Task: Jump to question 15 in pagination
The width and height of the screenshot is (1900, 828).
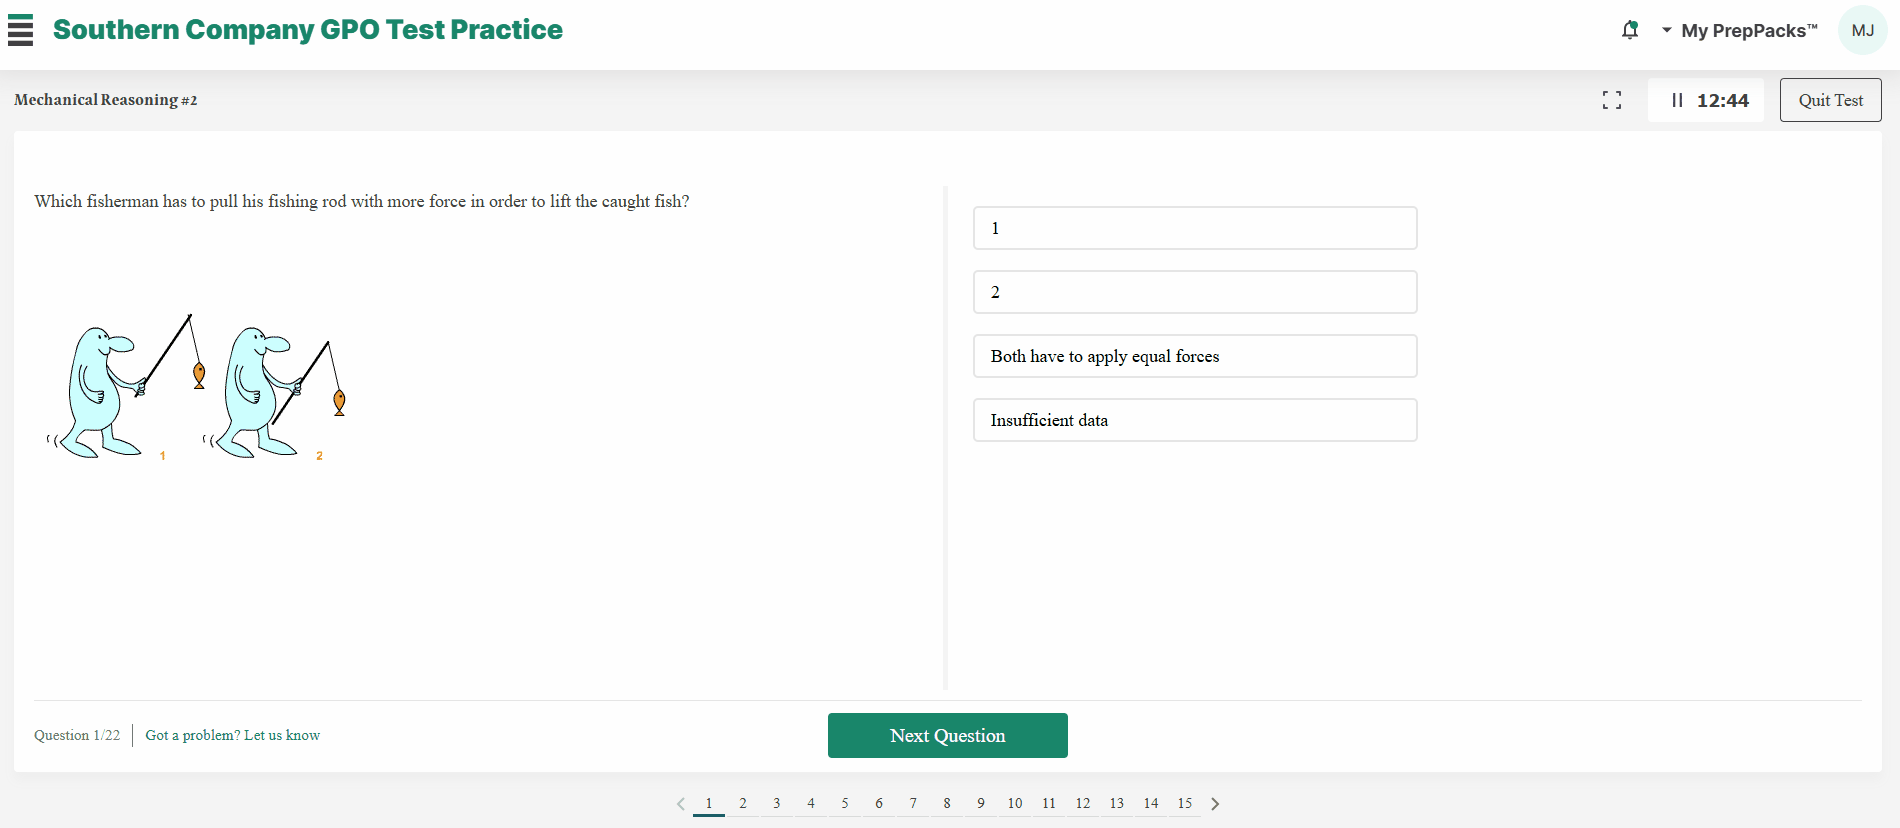Action: (1185, 804)
